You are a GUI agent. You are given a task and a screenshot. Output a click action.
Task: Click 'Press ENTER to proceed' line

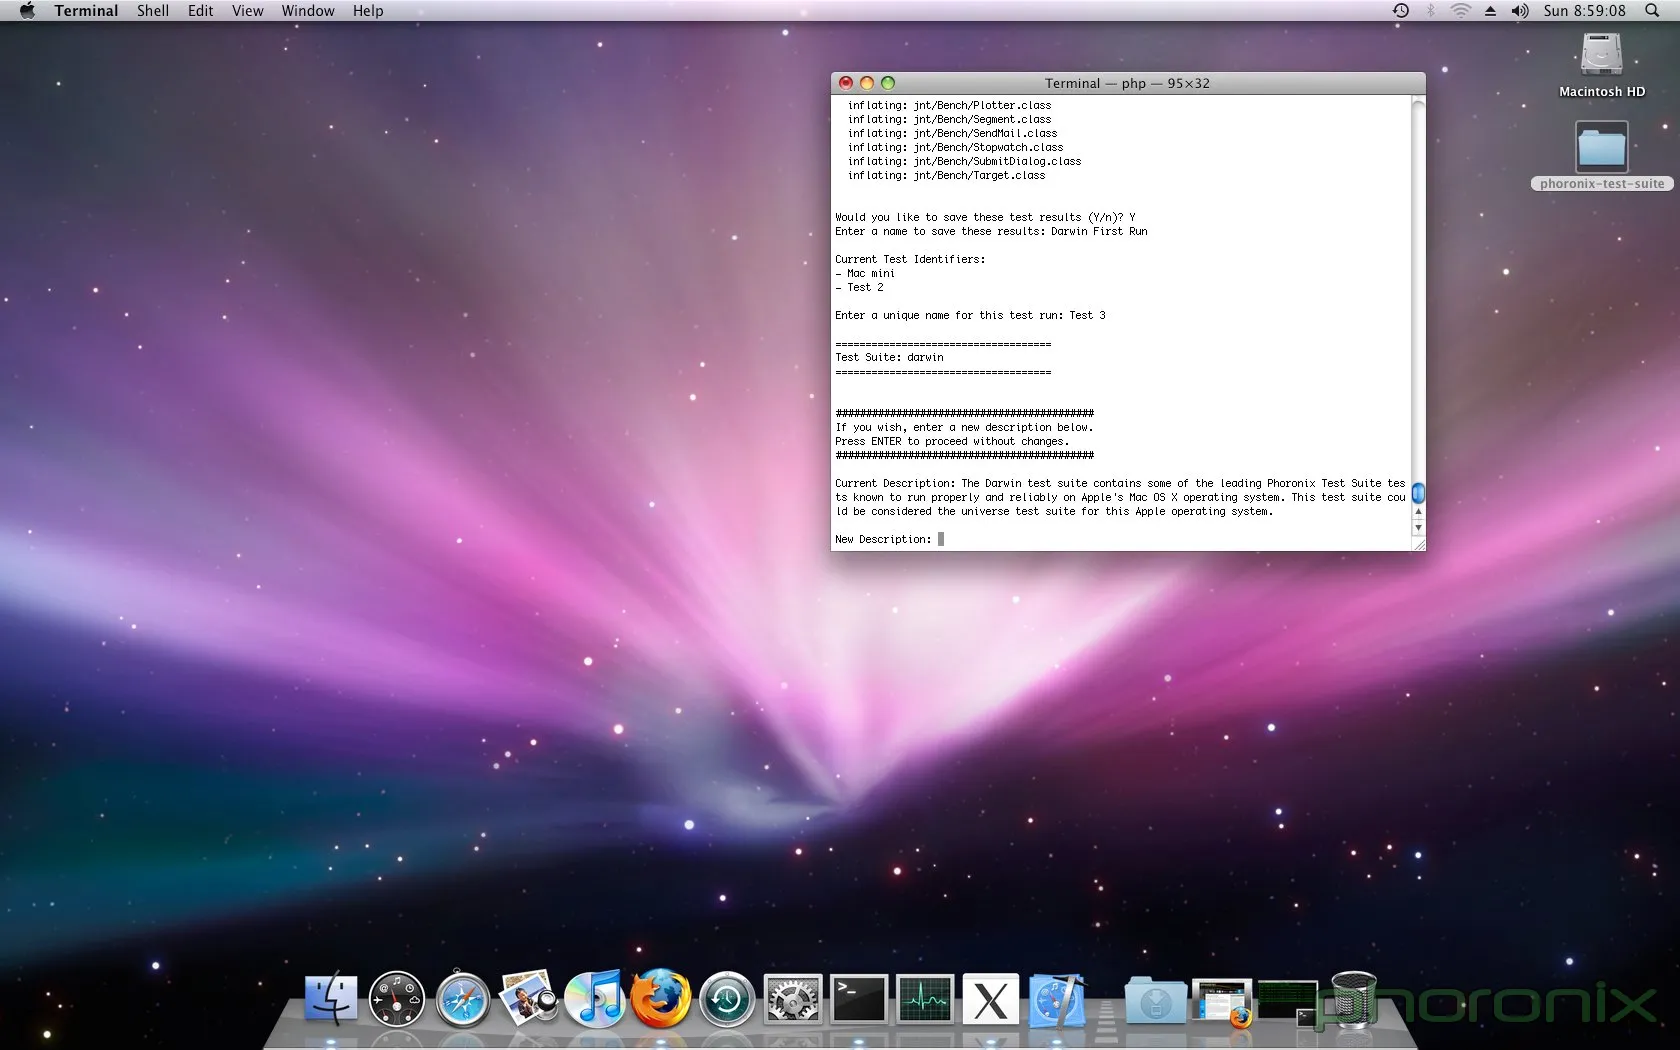coord(952,441)
